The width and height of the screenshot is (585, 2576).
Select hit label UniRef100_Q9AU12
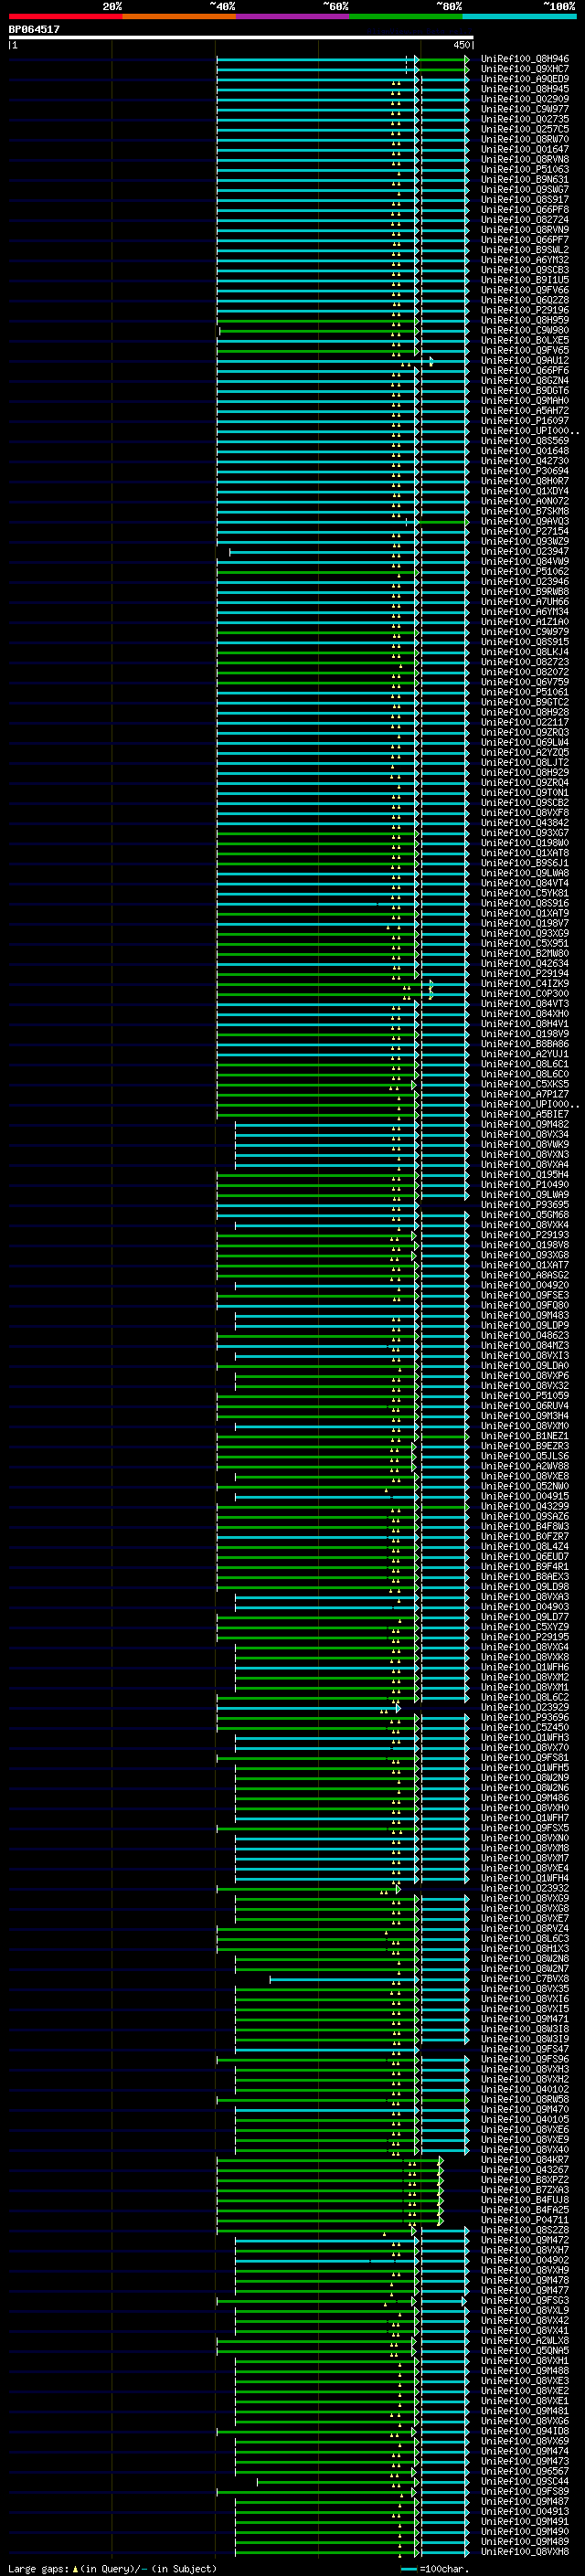pyautogui.click(x=524, y=361)
